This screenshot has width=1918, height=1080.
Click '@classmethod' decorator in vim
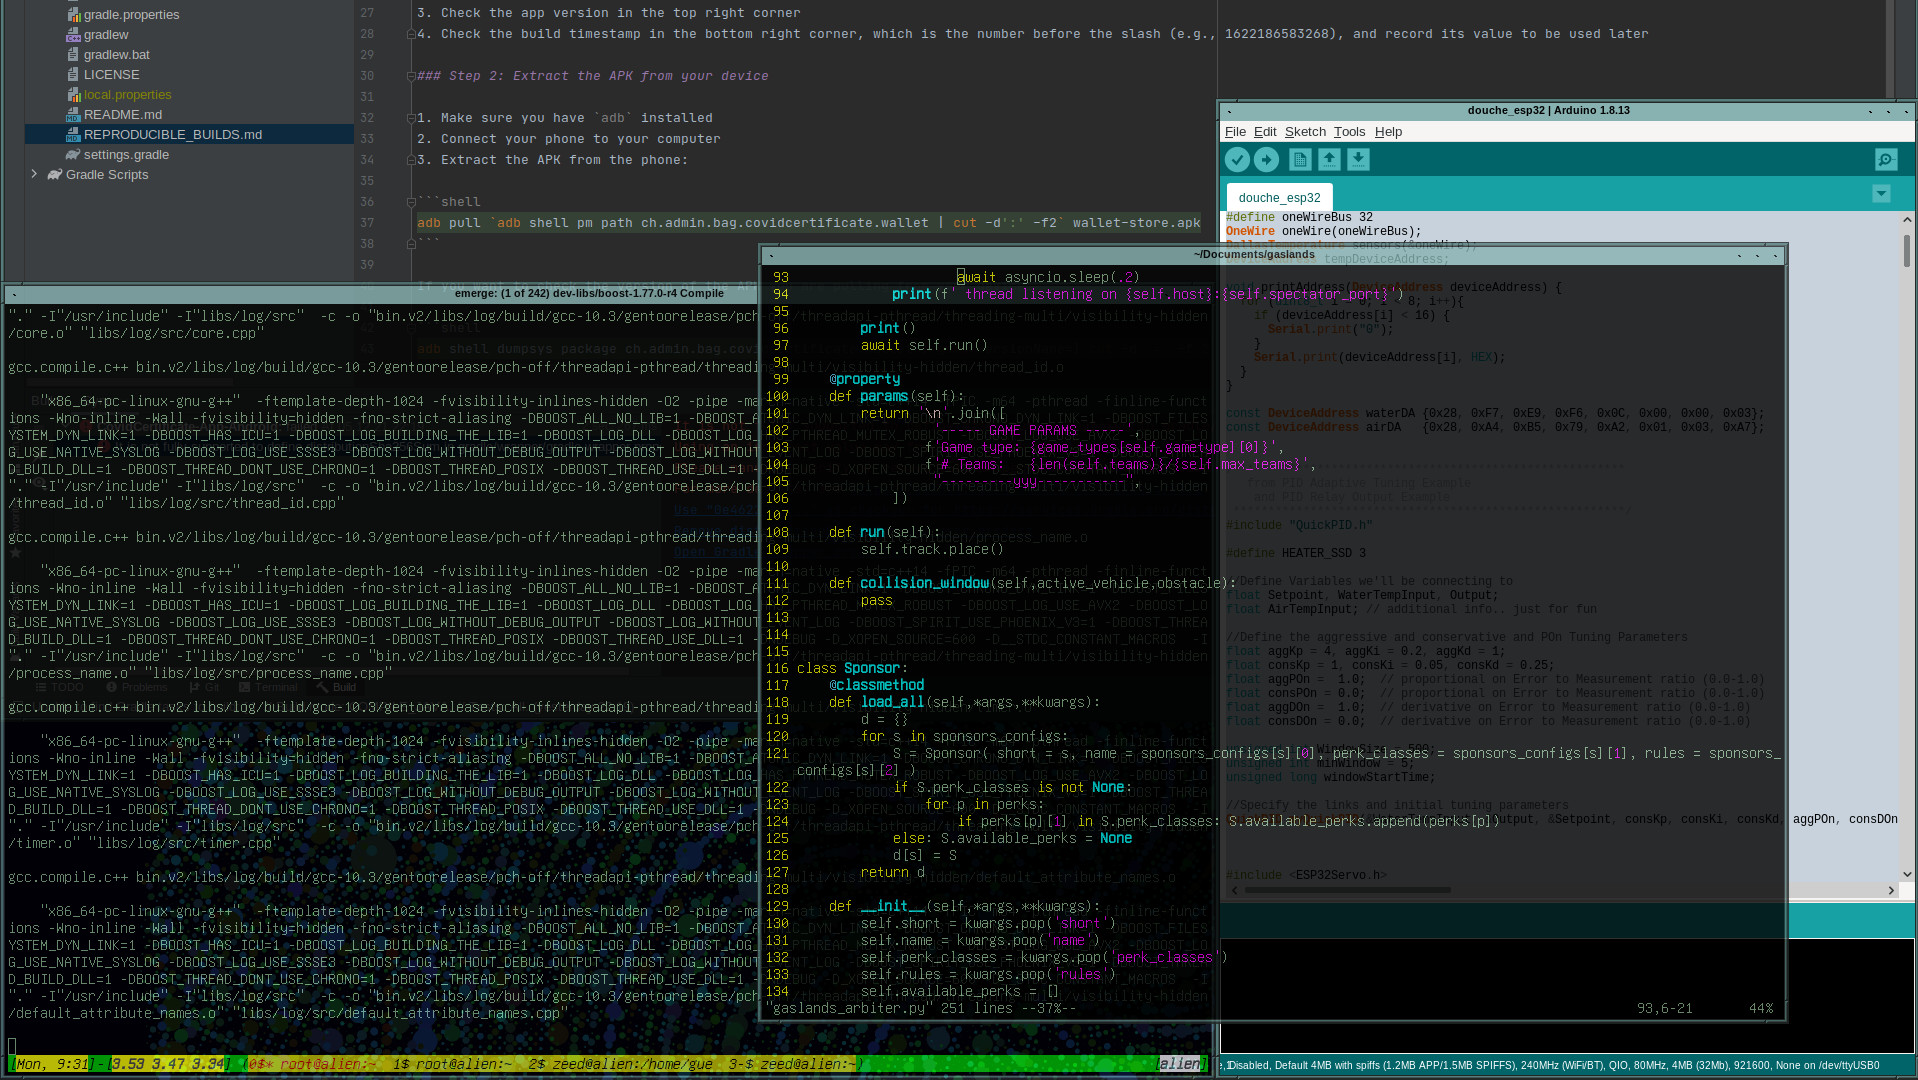[x=876, y=685]
